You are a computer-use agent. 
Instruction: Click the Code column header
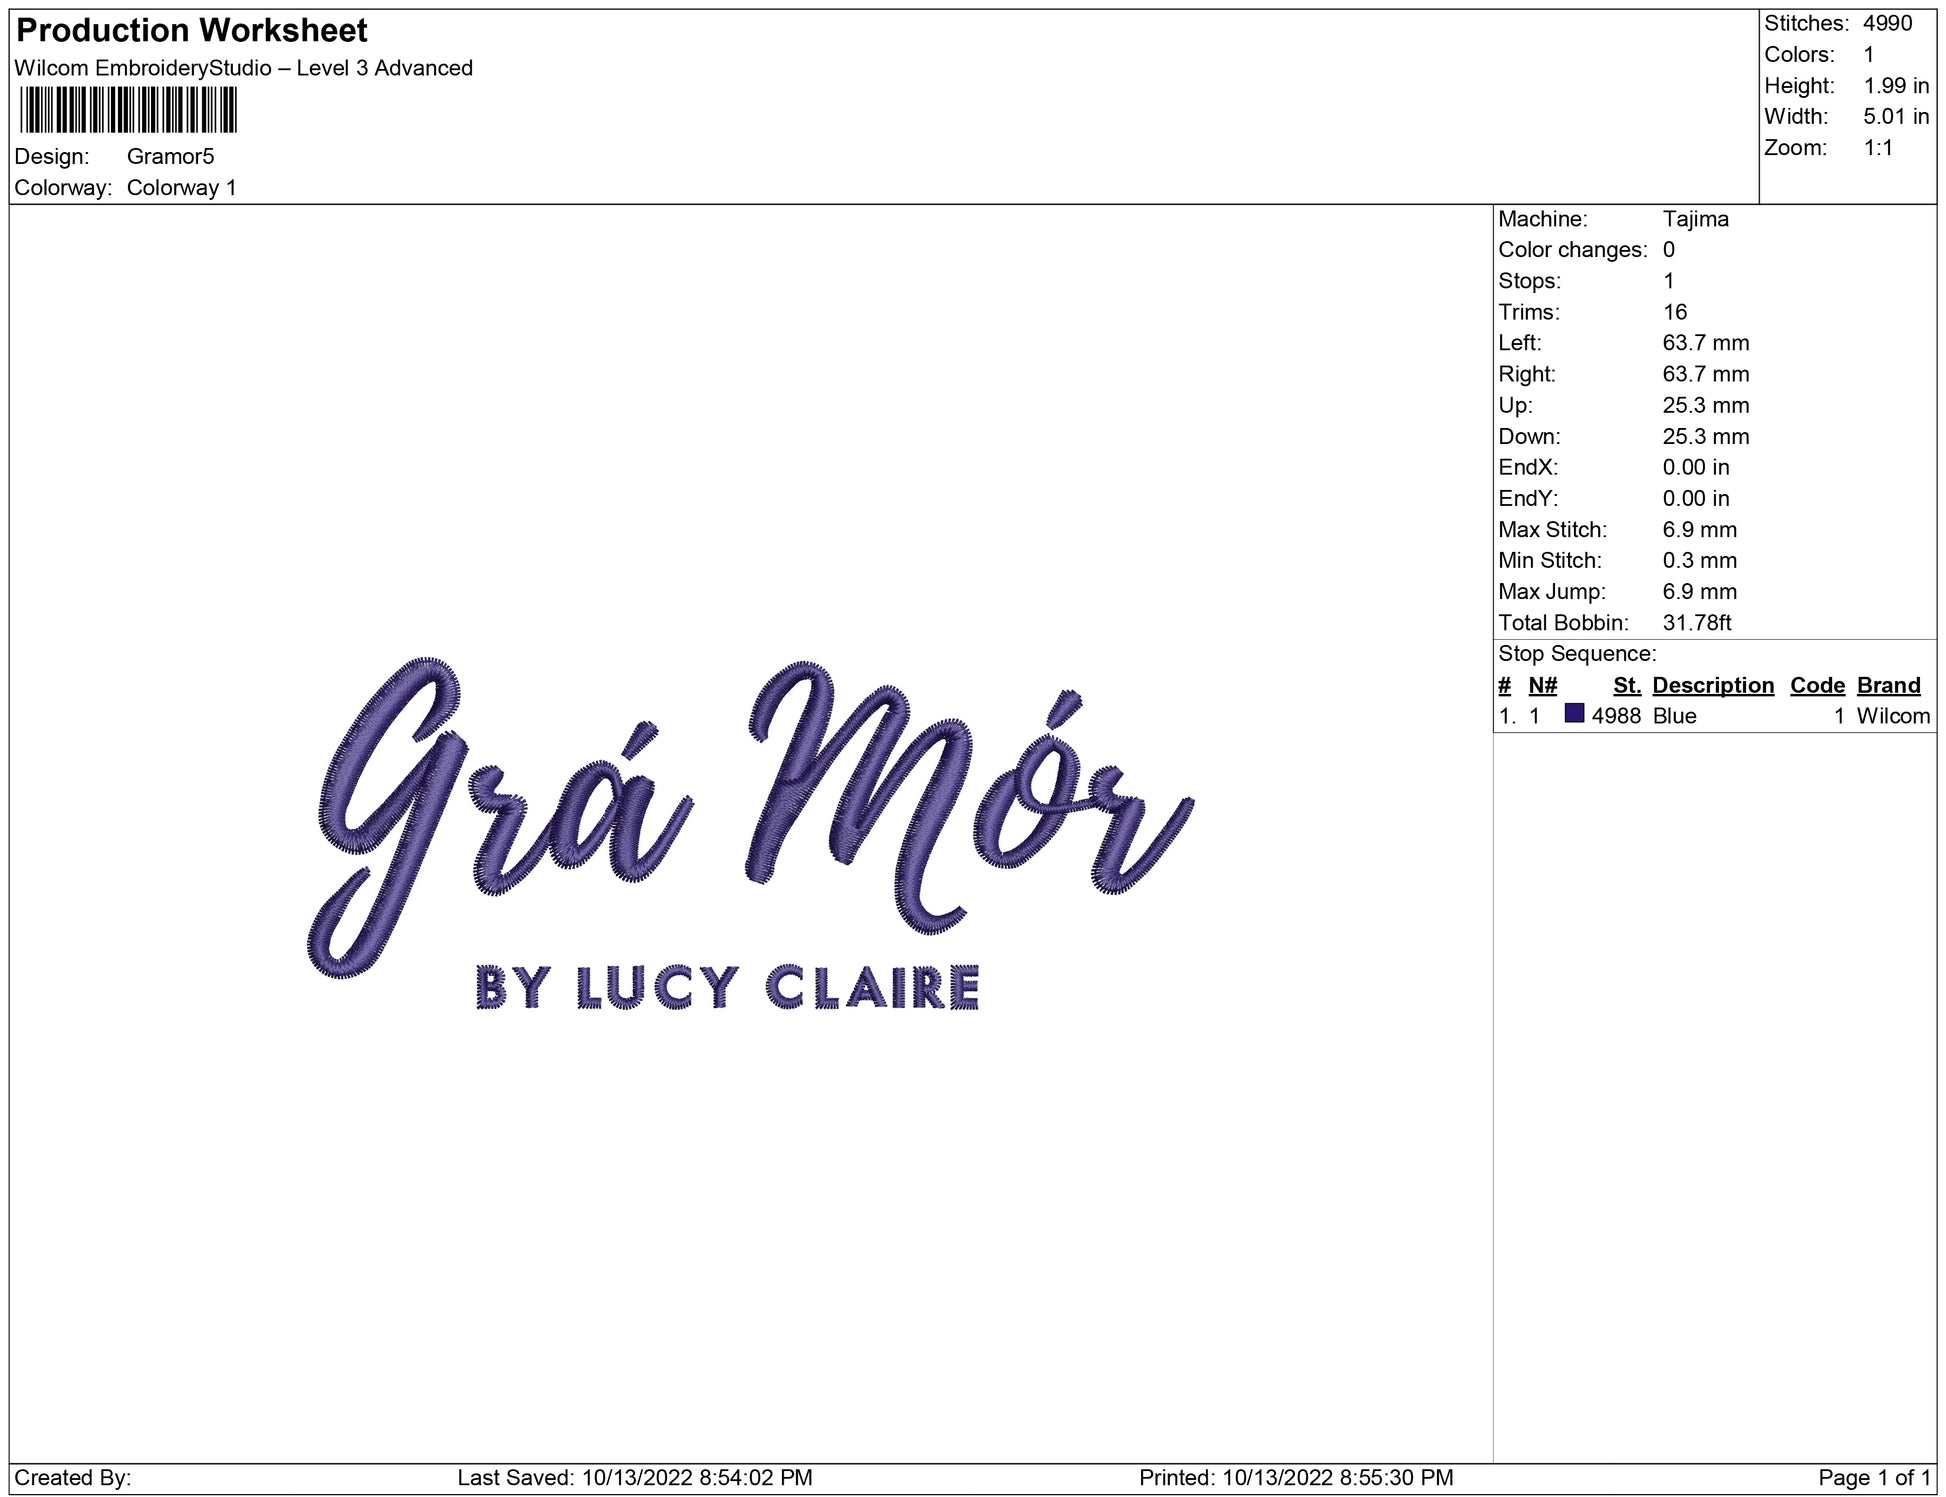pos(1816,685)
